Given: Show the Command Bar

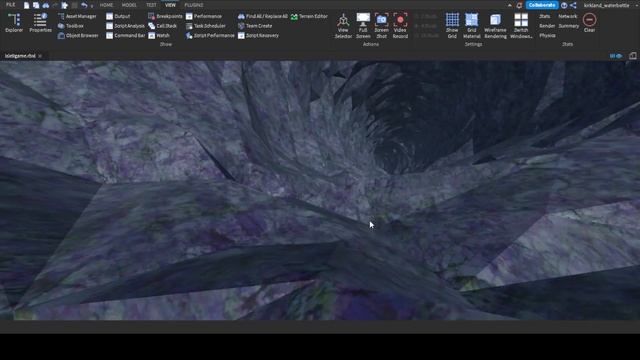Looking at the screenshot, I should [125, 36].
